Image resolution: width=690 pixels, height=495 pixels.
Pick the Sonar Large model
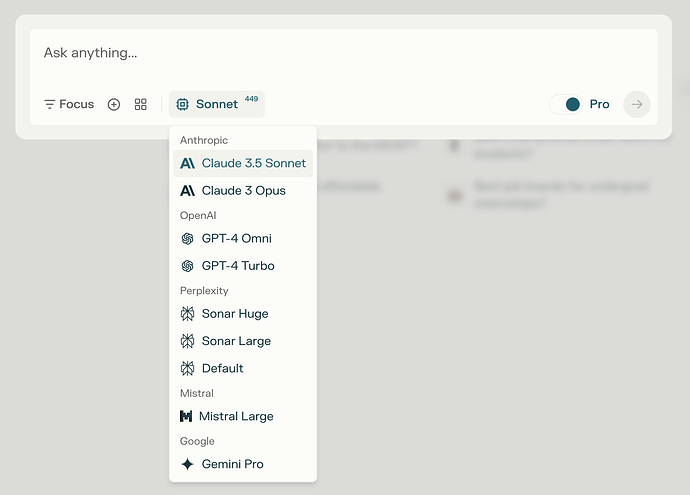[243, 341]
